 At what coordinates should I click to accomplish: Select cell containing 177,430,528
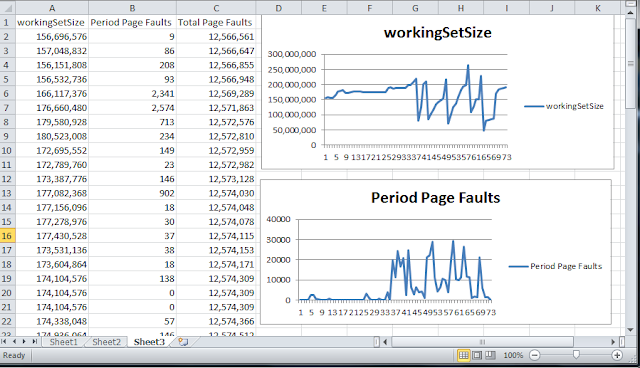coord(52,236)
